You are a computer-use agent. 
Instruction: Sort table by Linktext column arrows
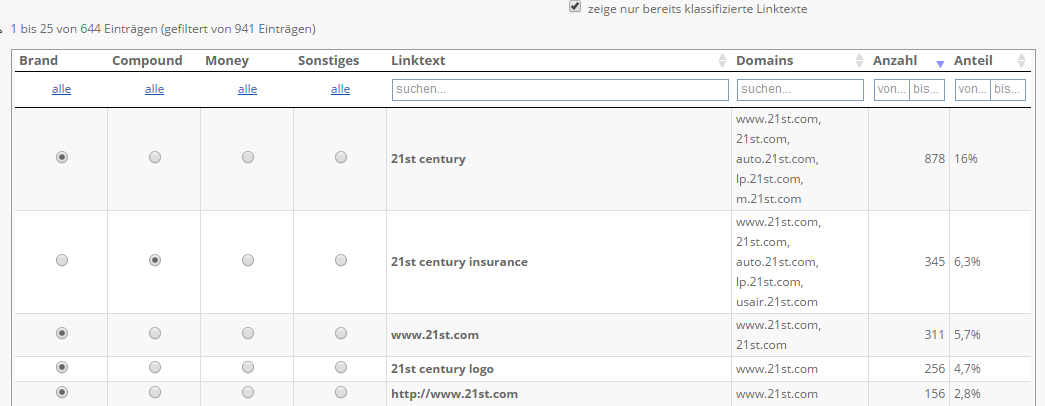coord(722,61)
